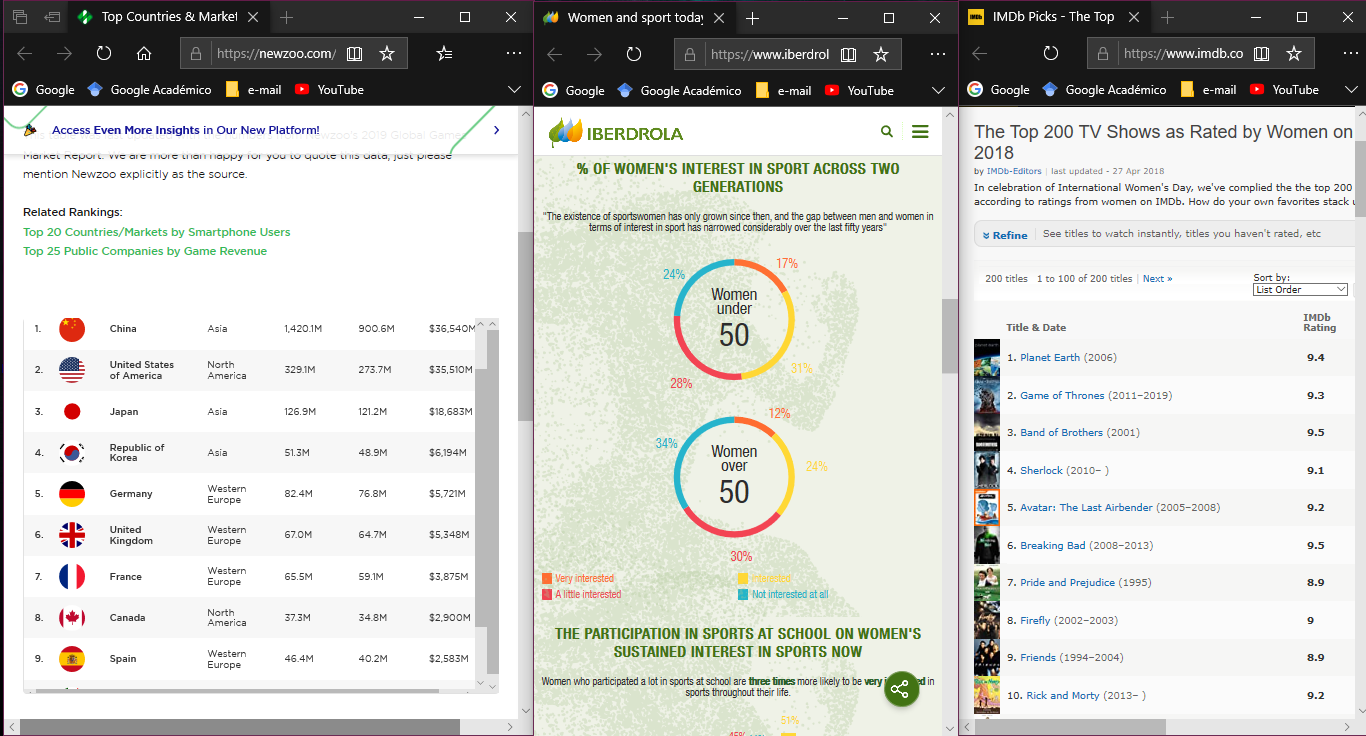
Task: Click Avatar: The Last Airbender poster thumbnail
Action: point(986,508)
